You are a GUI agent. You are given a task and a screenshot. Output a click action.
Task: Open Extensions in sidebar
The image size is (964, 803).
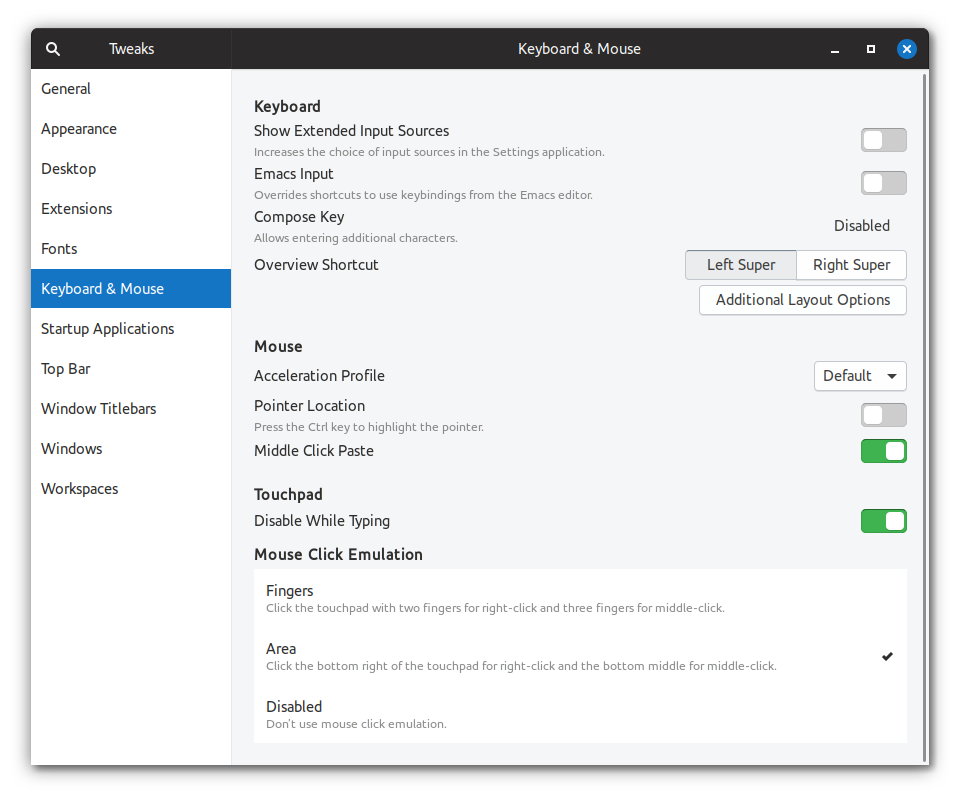pos(131,209)
